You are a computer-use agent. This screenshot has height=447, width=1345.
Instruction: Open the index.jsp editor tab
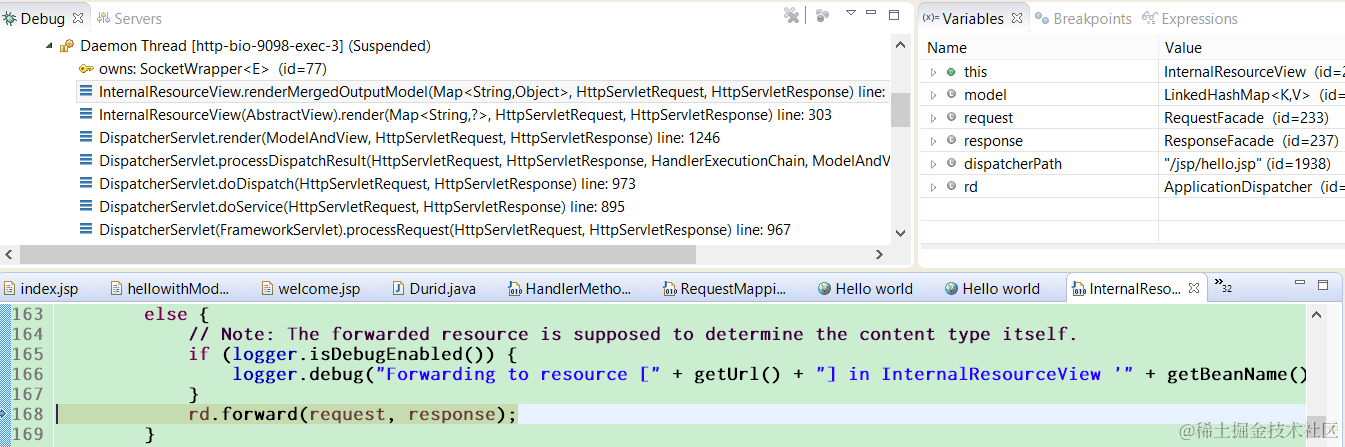(x=41, y=289)
